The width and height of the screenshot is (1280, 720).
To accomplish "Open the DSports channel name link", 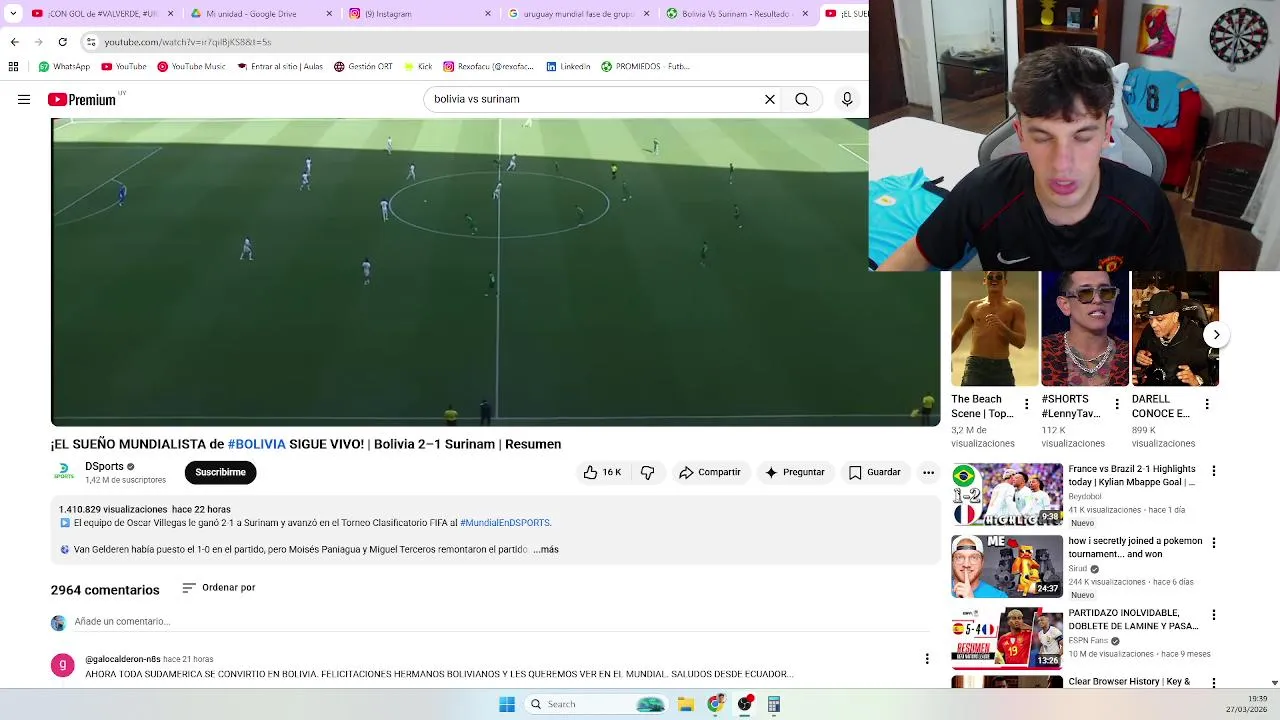I will 104,466.
